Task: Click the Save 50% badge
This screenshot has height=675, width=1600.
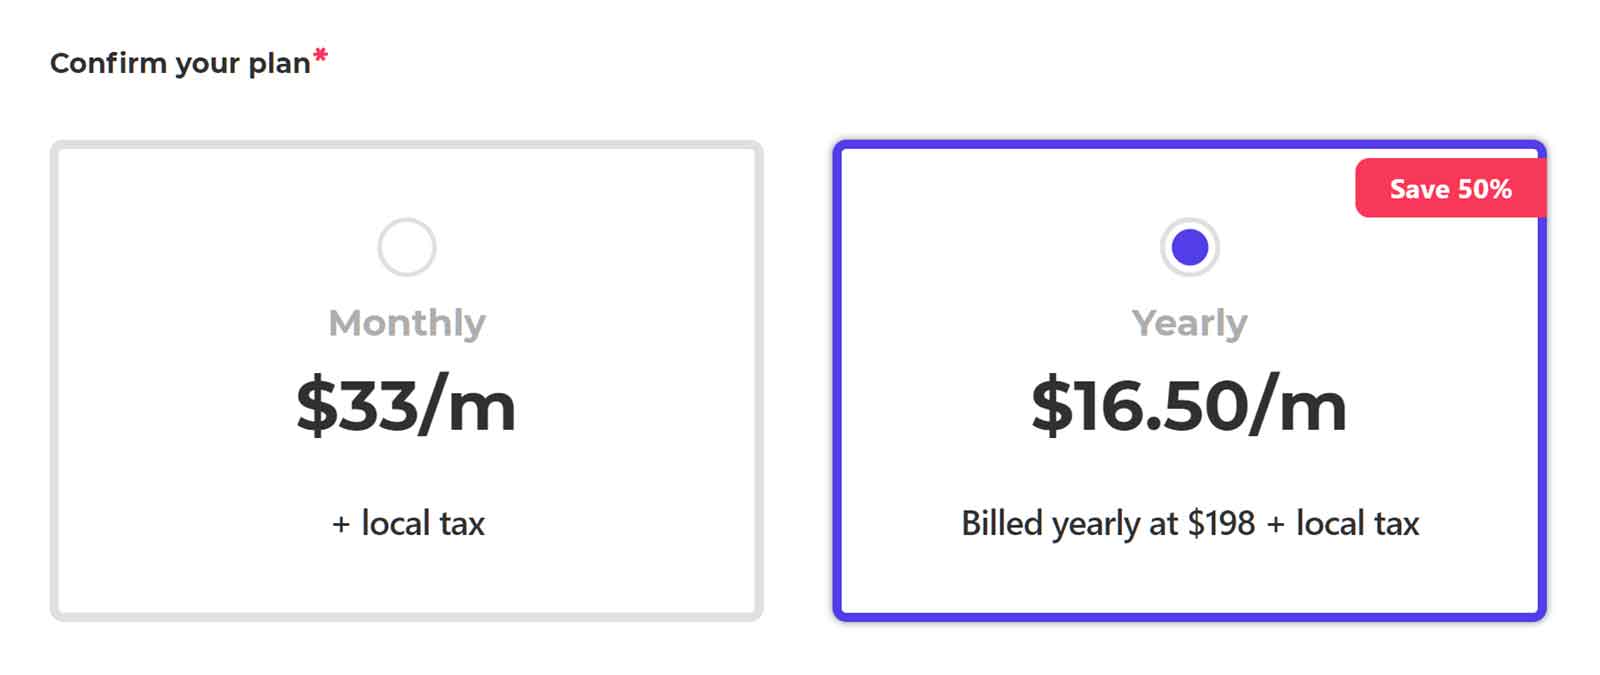Action: click(1450, 189)
